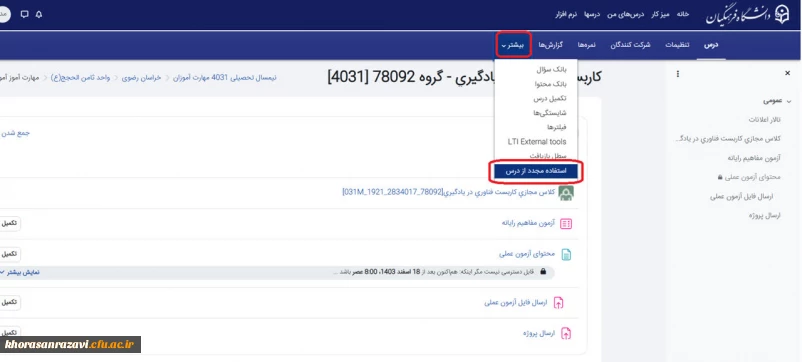Click the lock icon in the access restriction notice
The image size is (802, 362).
(543, 272)
